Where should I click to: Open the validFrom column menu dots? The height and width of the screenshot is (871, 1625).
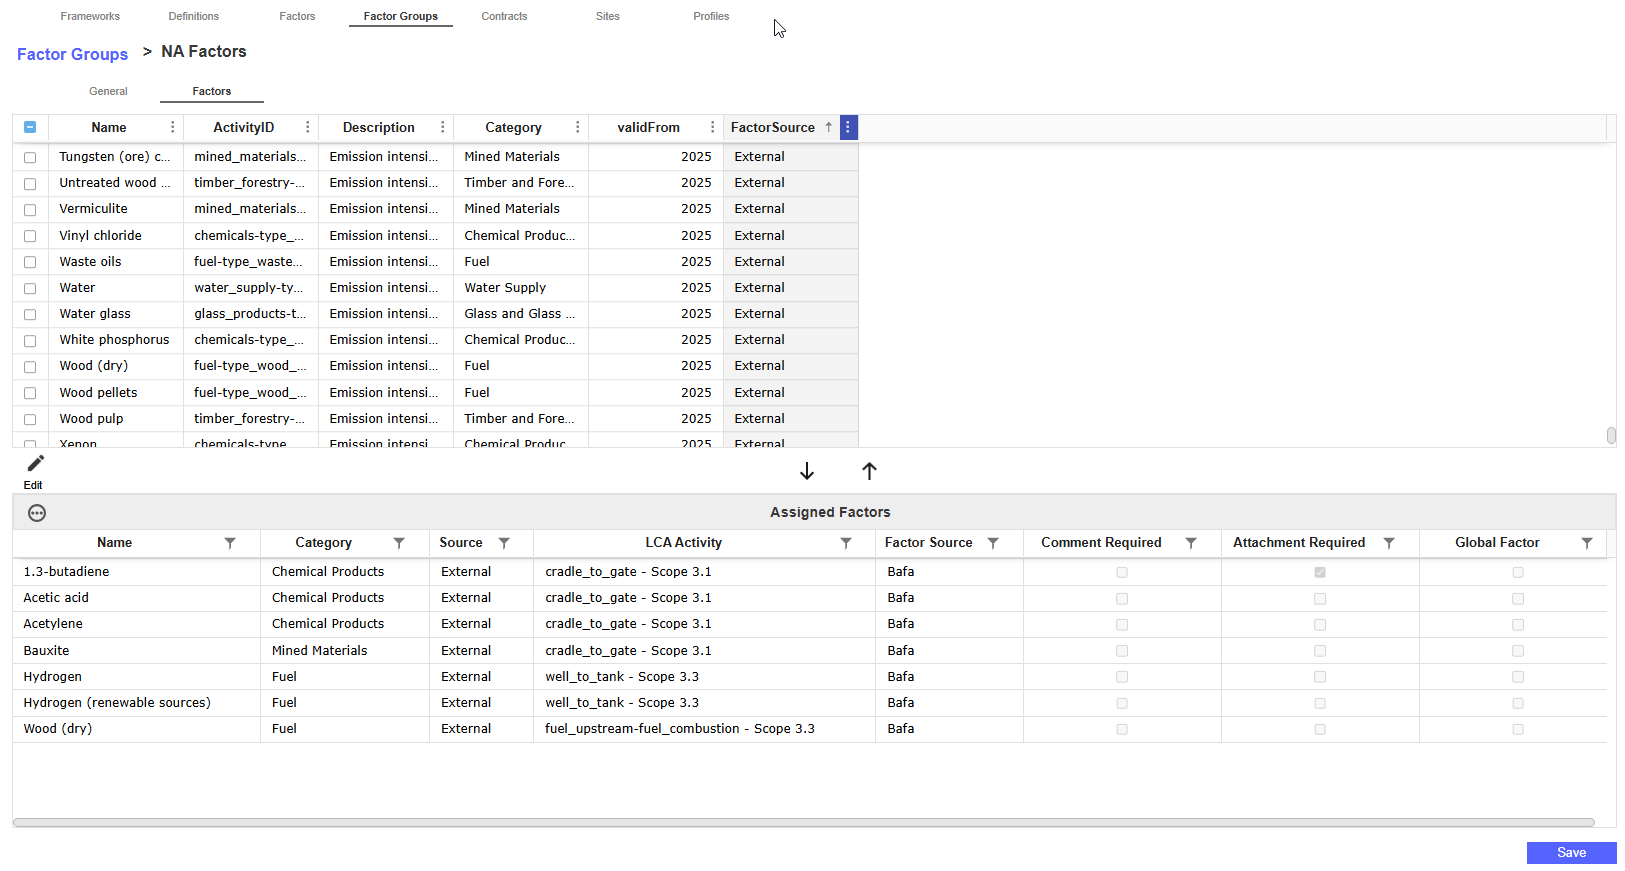point(713,127)
